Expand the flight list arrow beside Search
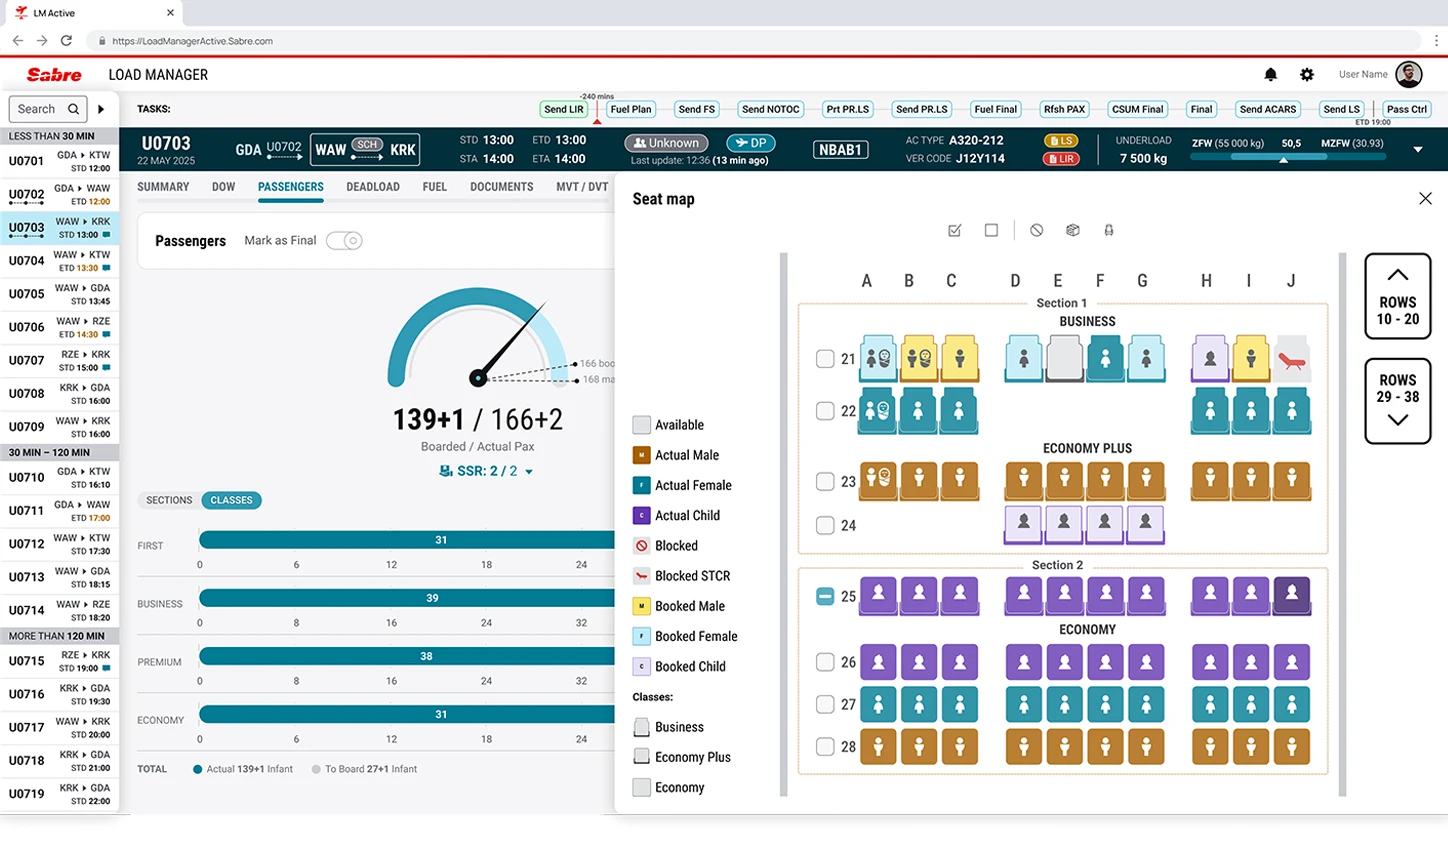 click(x=101, y=109)
